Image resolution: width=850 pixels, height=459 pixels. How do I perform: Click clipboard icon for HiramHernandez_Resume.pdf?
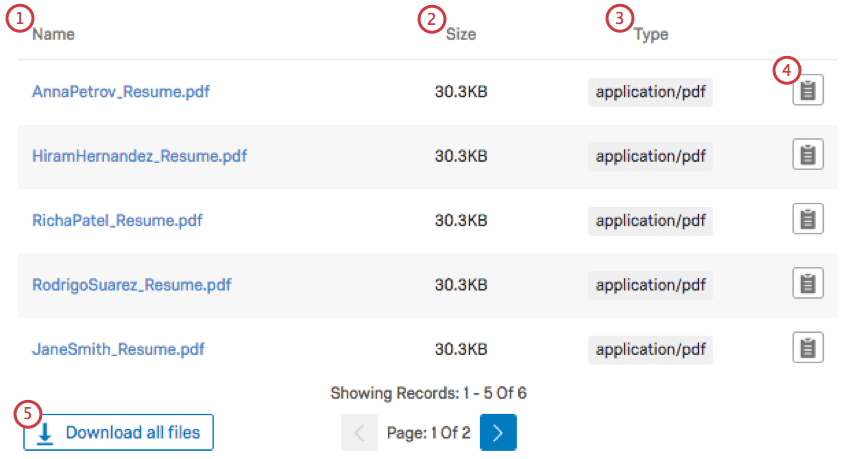coord(808,156)
